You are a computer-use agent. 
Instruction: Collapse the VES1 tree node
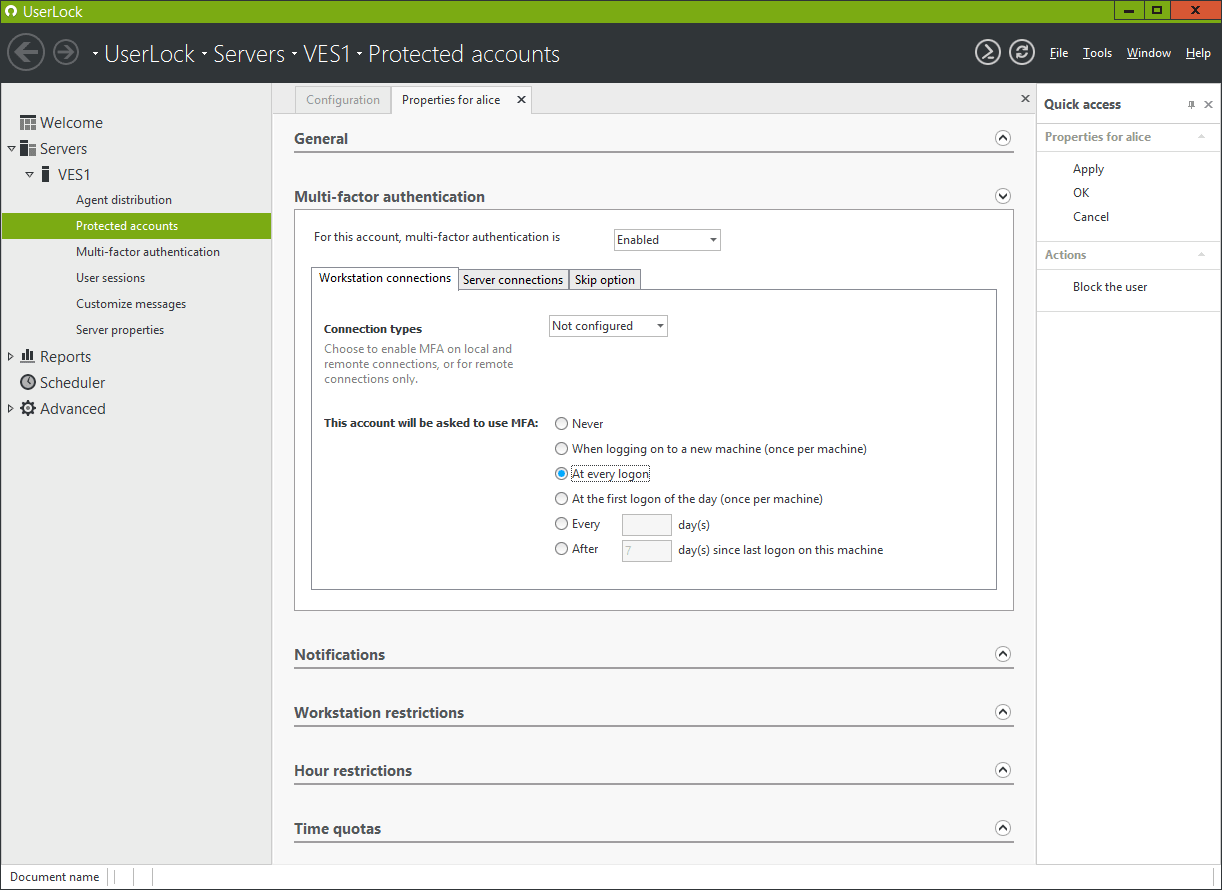(30, 175)
